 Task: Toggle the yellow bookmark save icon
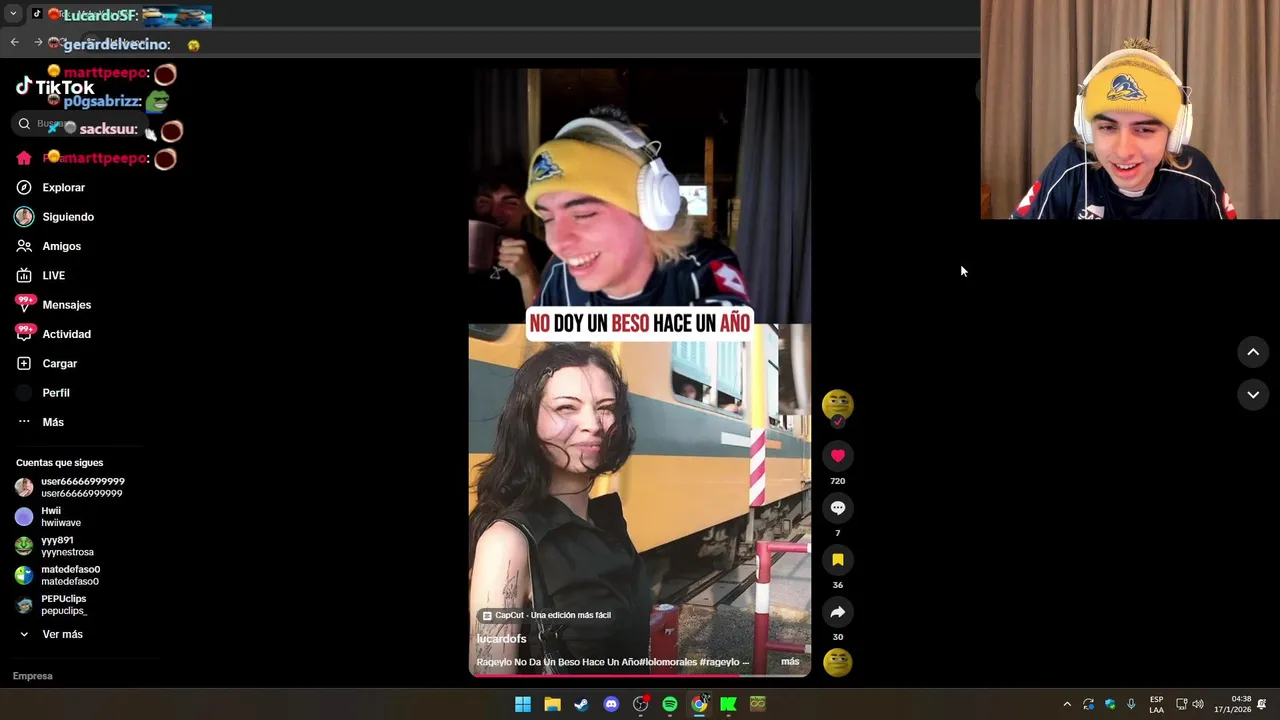point(838,560)
